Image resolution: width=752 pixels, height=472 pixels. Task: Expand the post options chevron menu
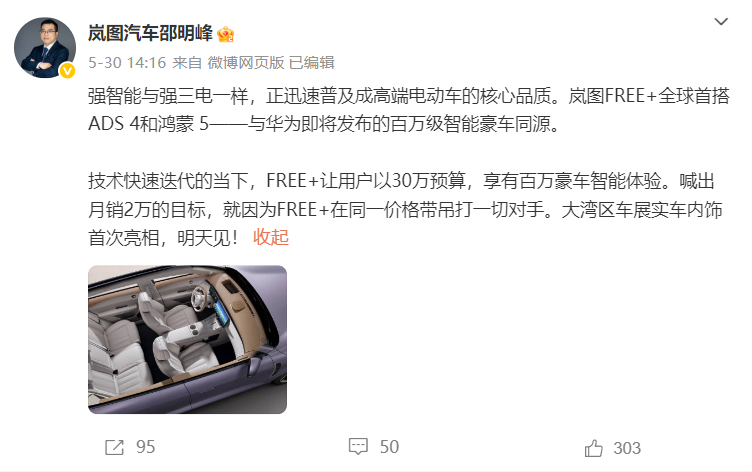coord(721,22)
